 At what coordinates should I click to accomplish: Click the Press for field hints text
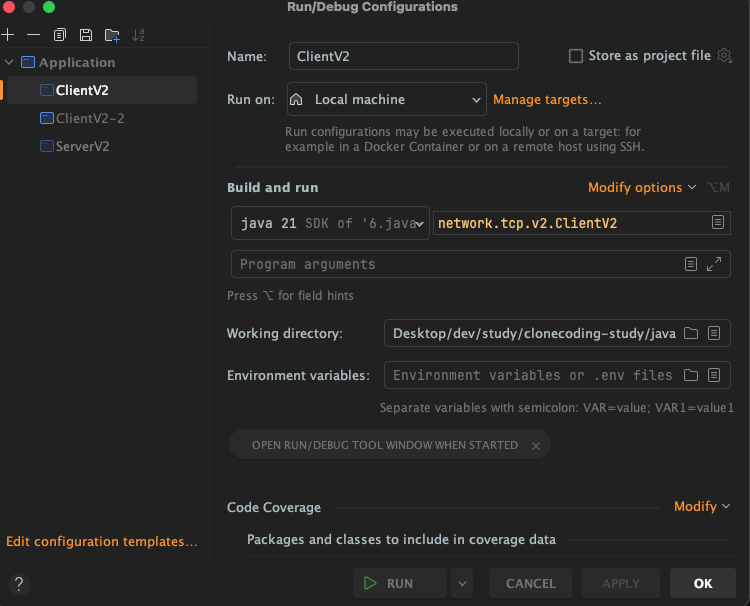click(290, 296)
